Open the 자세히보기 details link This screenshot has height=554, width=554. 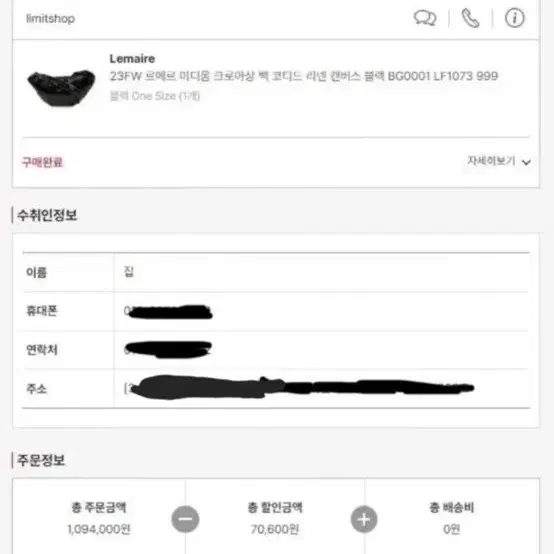point(491,161)
